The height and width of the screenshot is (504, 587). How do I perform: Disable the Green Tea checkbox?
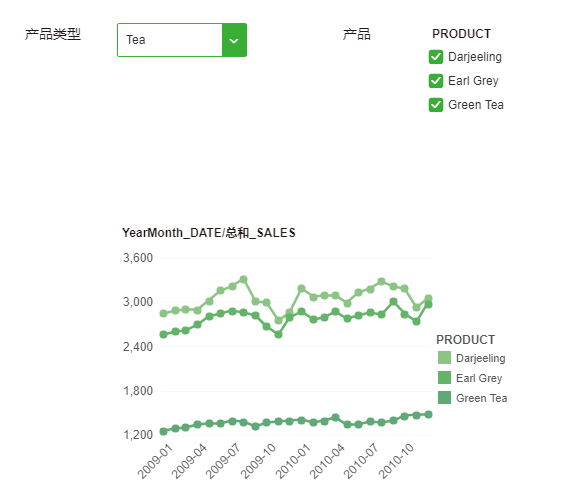click(x=436, y=105)
